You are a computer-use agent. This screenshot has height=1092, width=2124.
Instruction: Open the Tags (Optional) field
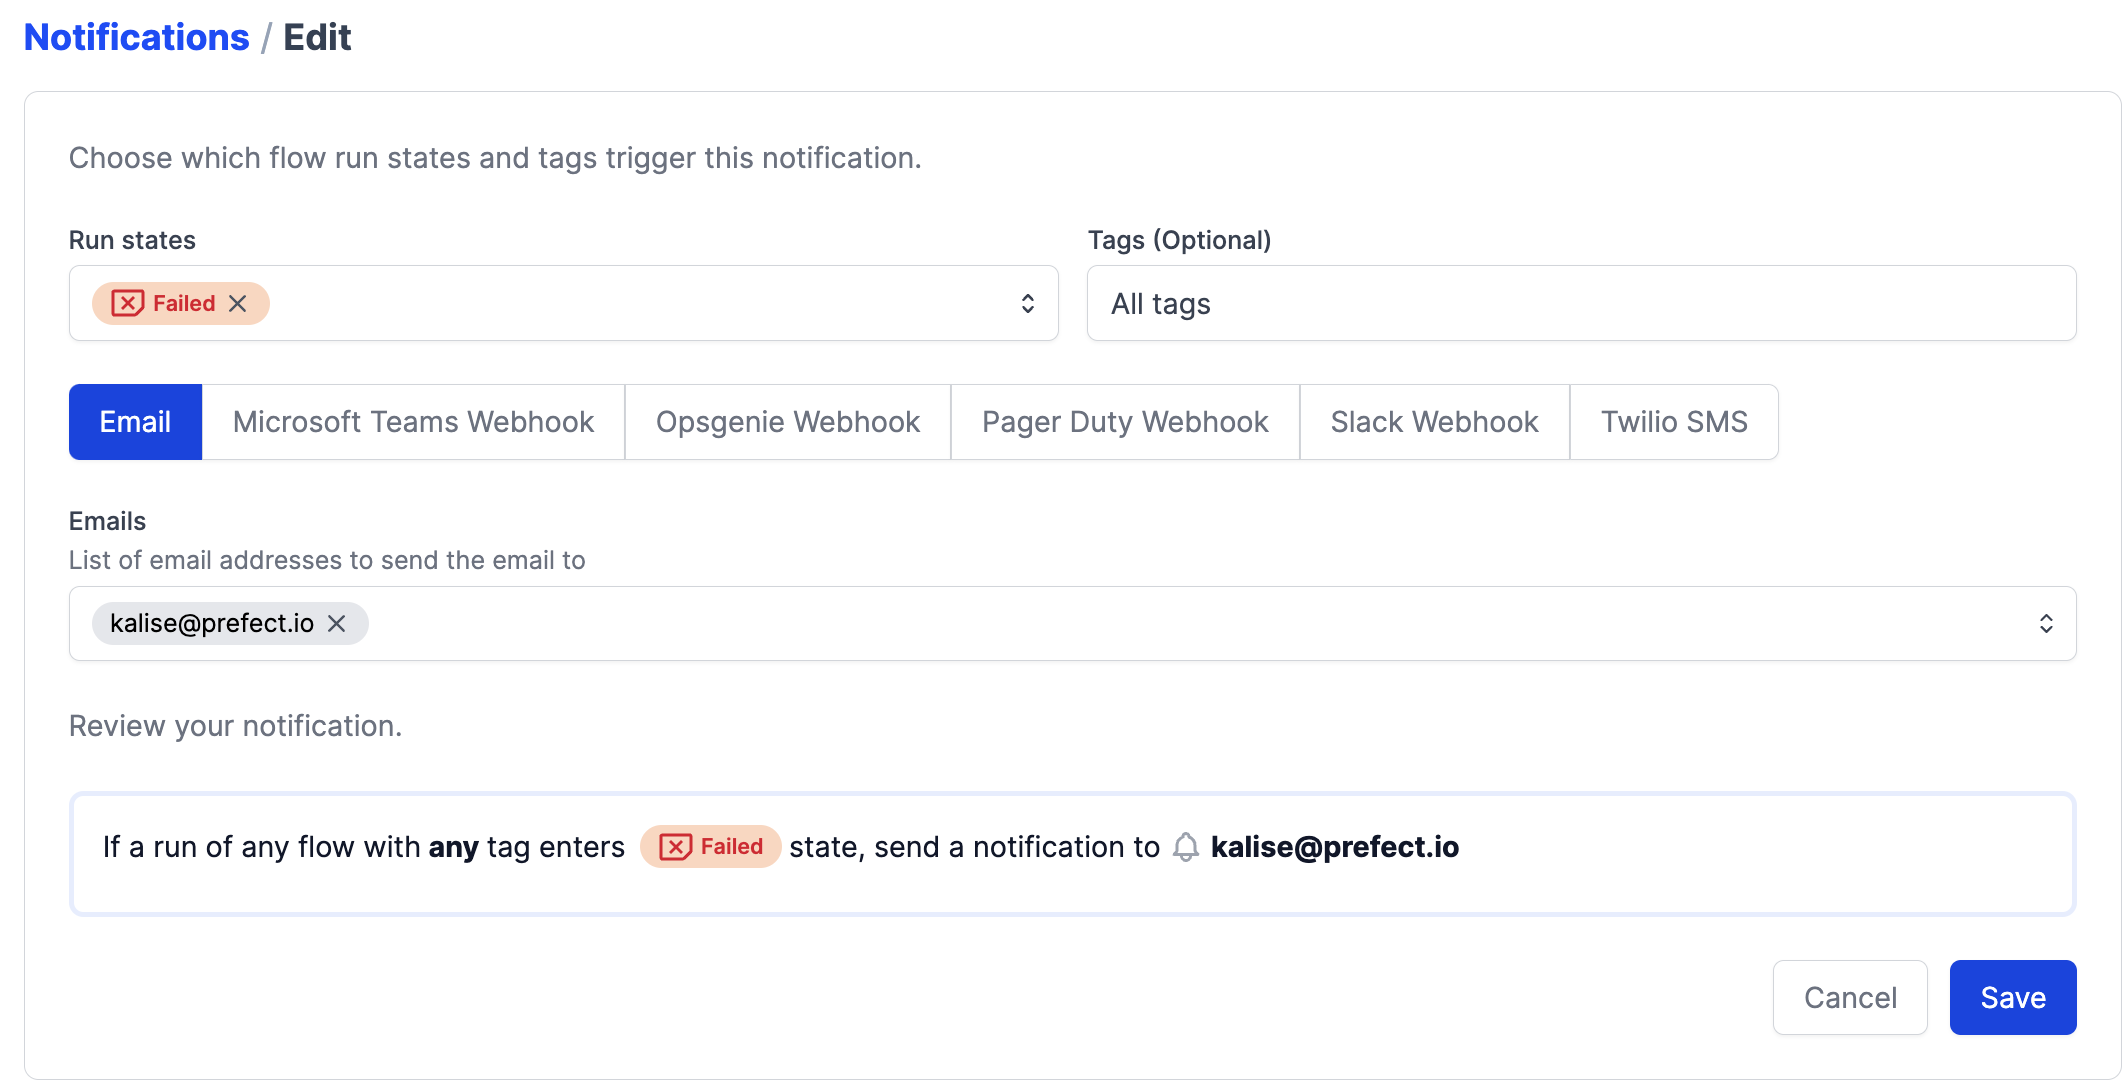[1580, 304]
